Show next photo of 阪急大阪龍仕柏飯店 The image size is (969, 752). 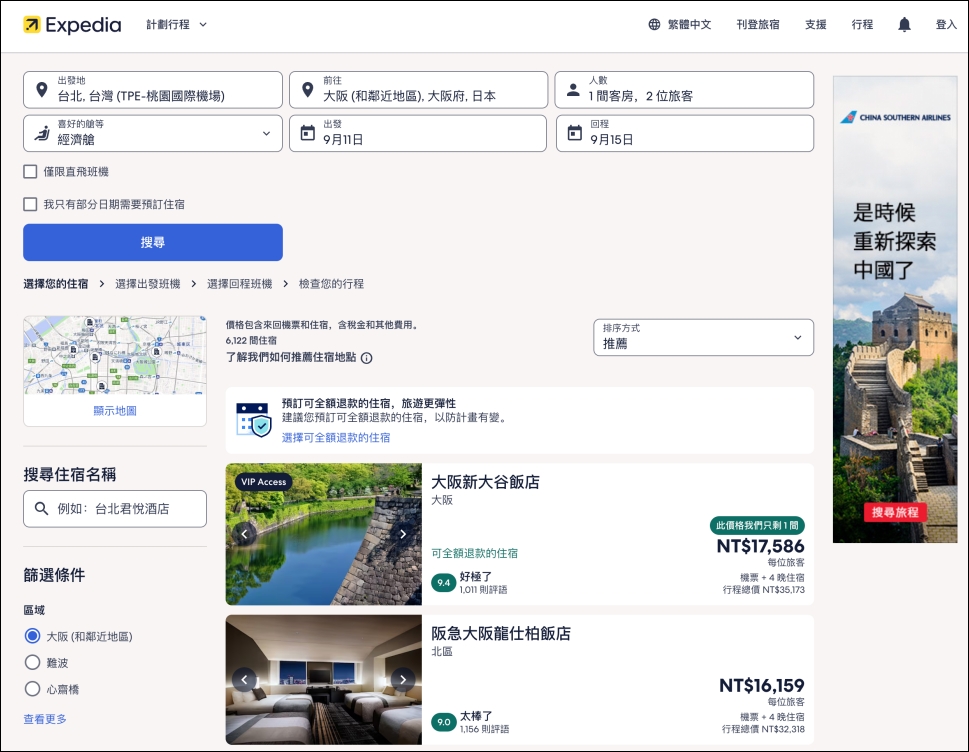tap(403, 680)
